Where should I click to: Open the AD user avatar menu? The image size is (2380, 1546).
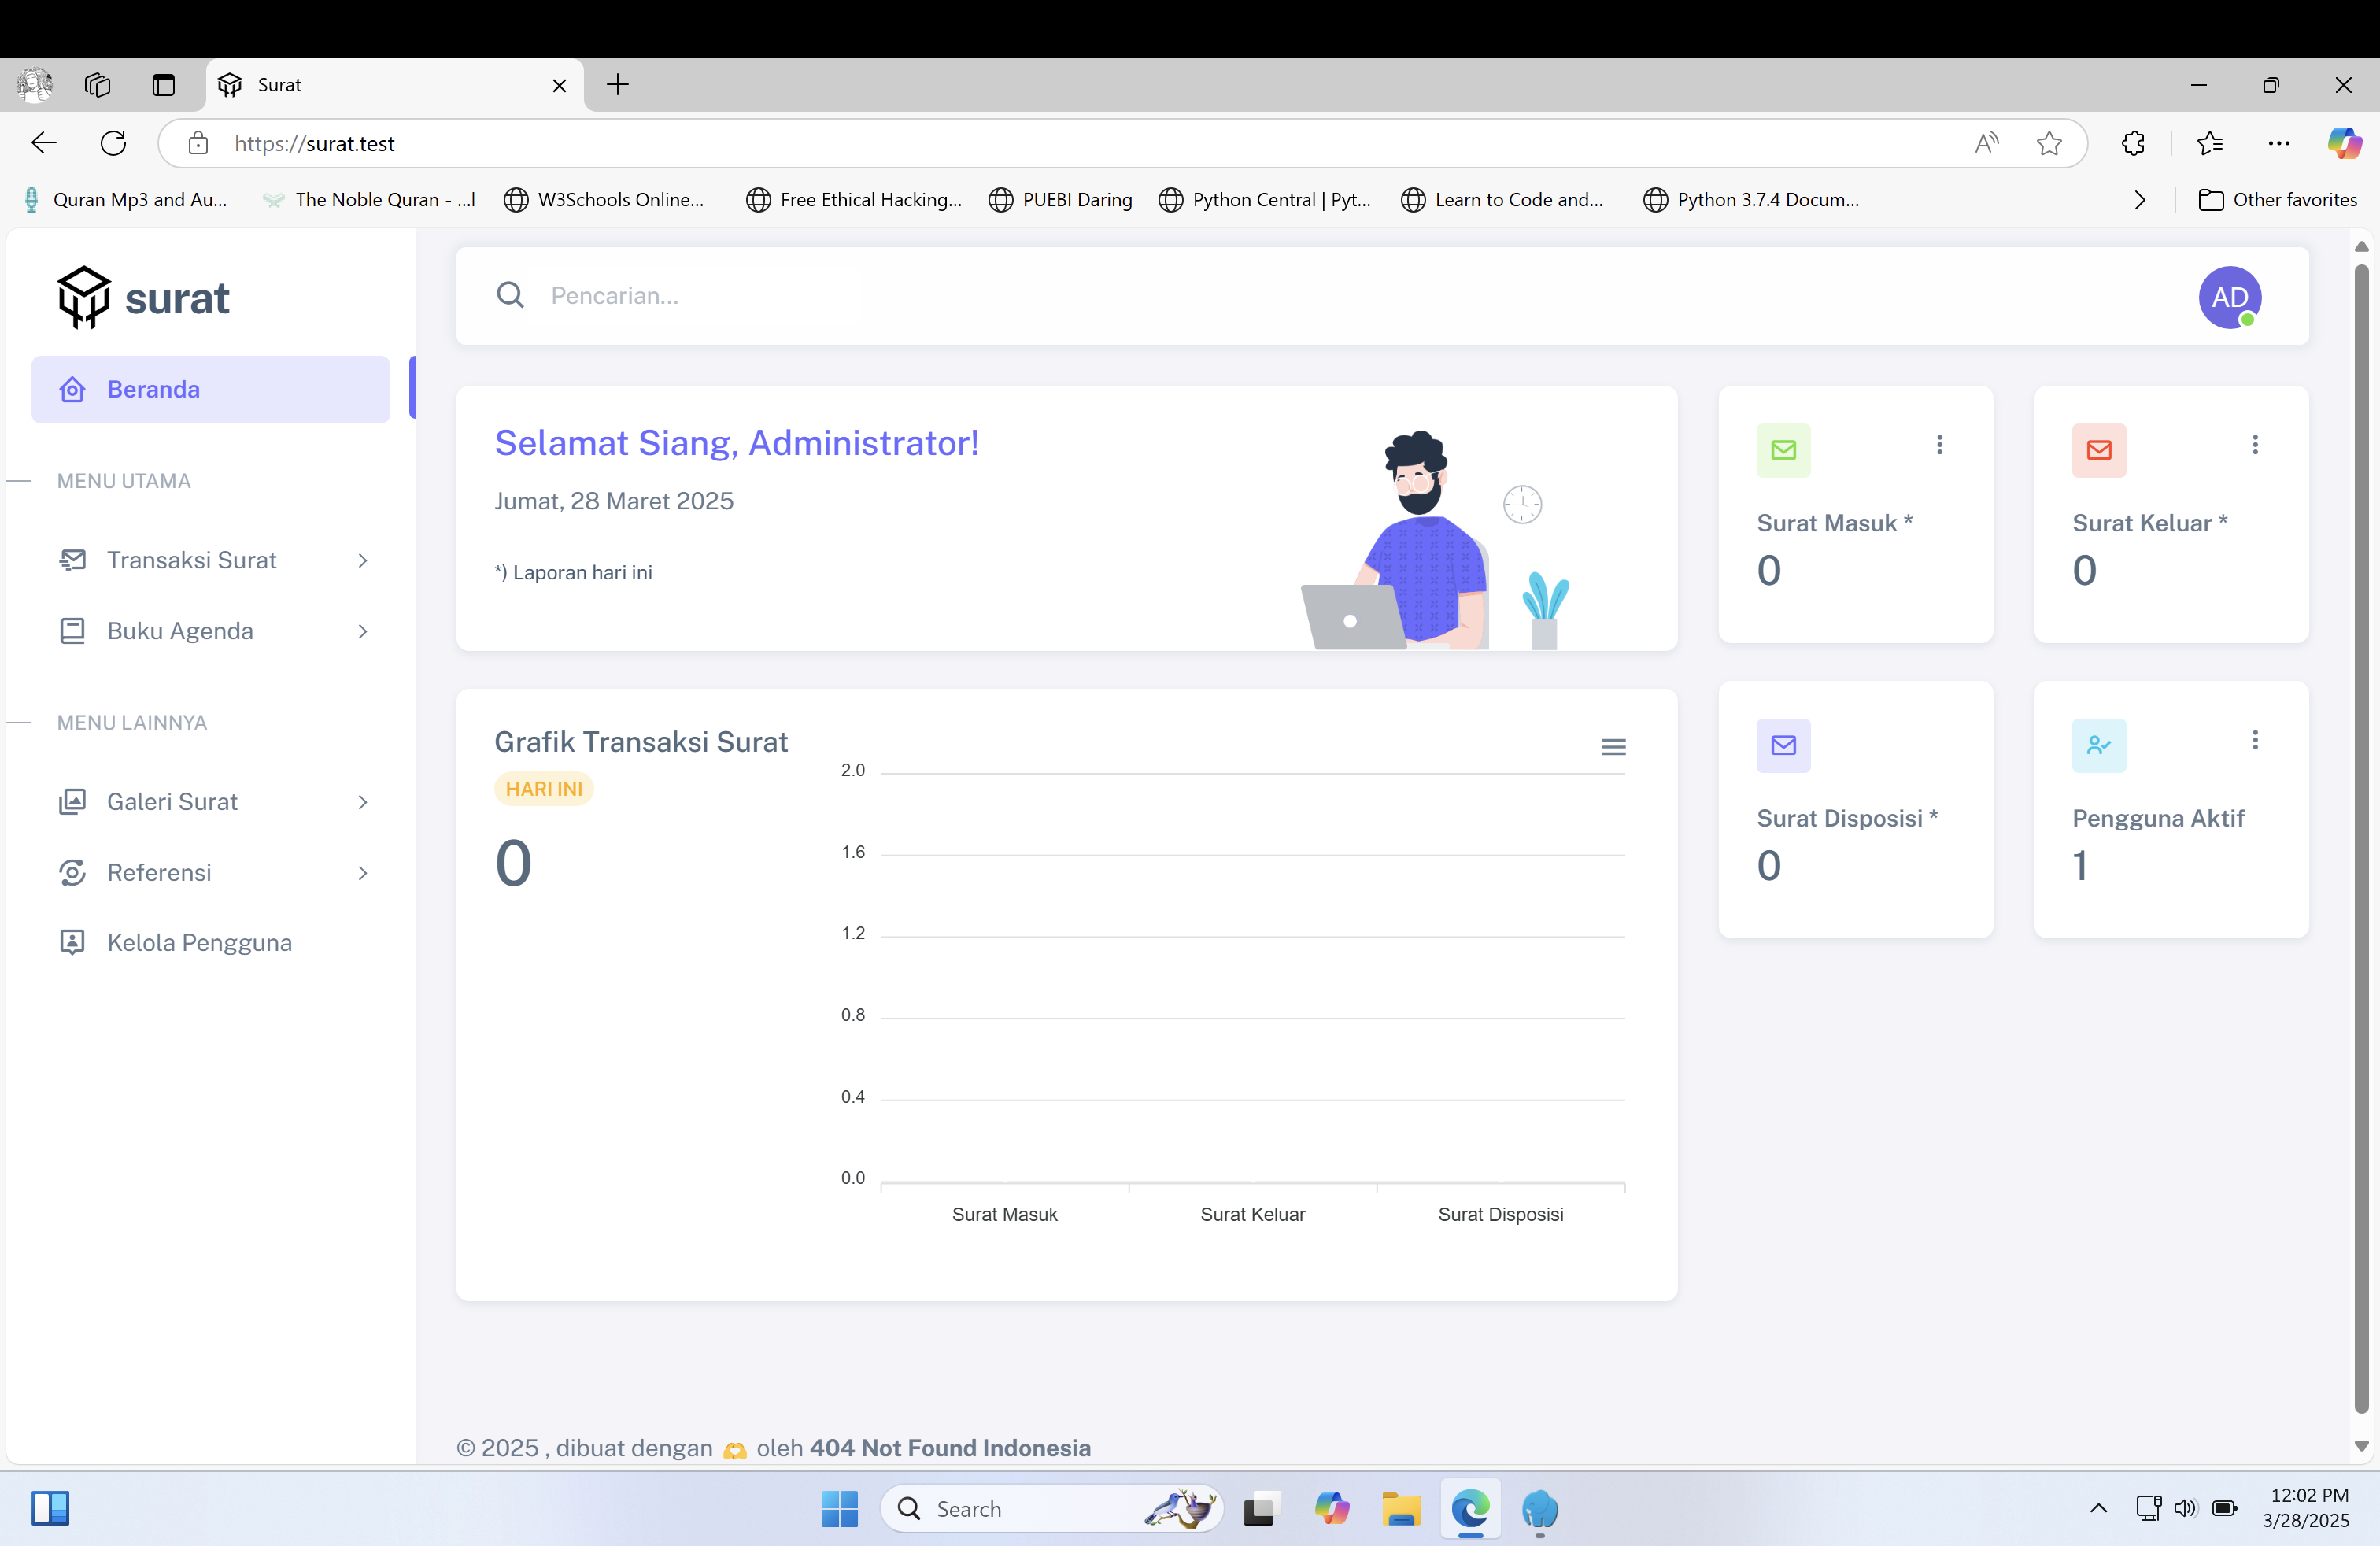pos(2229,297)
